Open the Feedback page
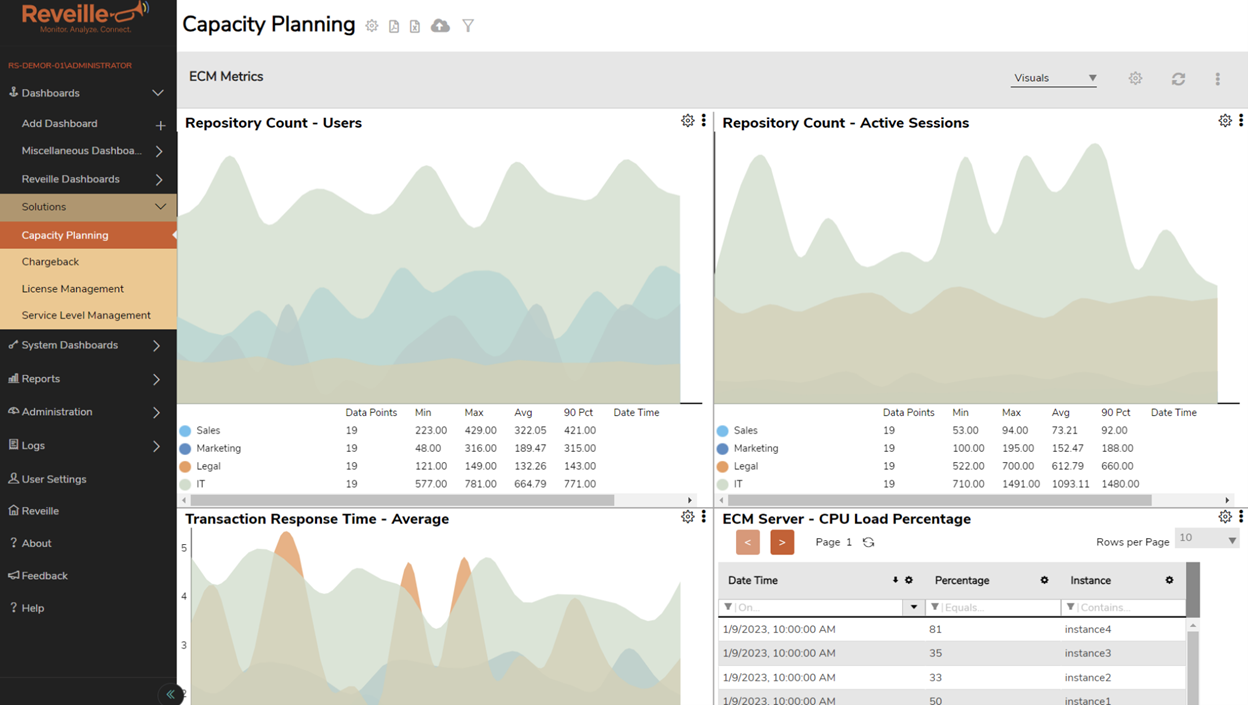The image size is (1248, 705). coord(37,576)
